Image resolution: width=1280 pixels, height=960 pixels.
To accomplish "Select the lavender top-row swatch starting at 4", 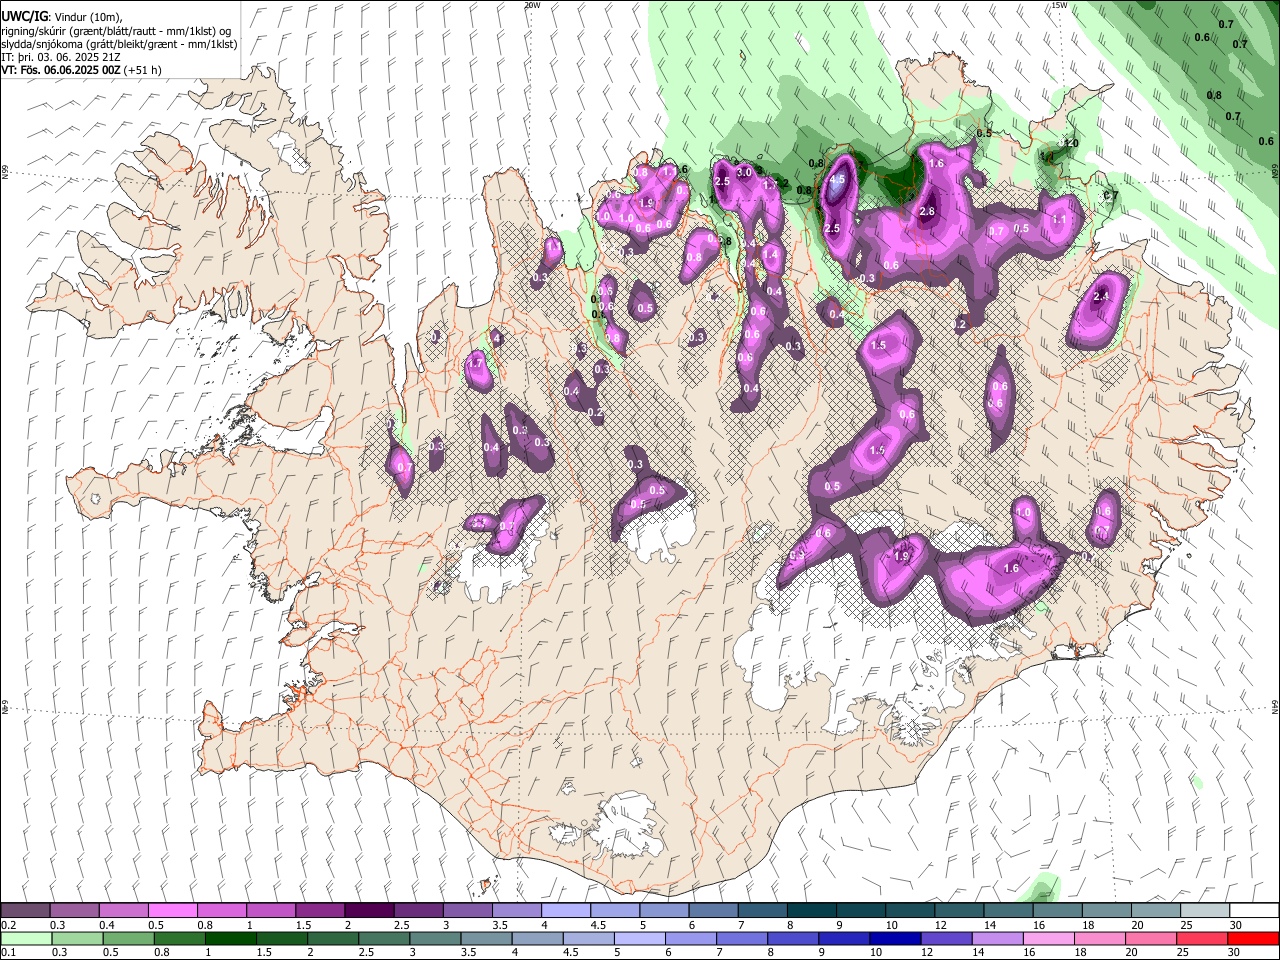I will click(565, 911).
